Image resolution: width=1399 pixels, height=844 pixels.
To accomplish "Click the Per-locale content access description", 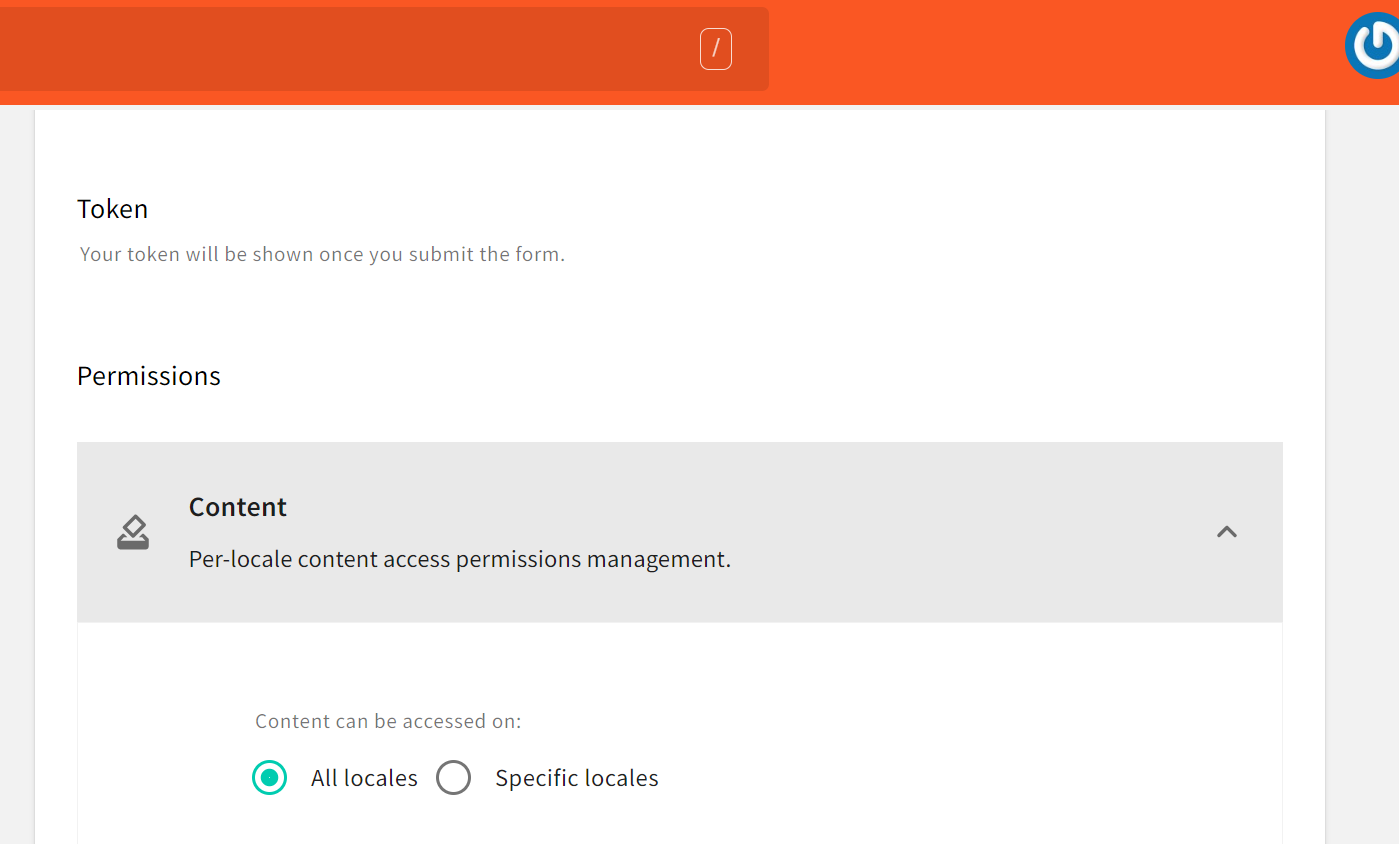I will (460, 559).
